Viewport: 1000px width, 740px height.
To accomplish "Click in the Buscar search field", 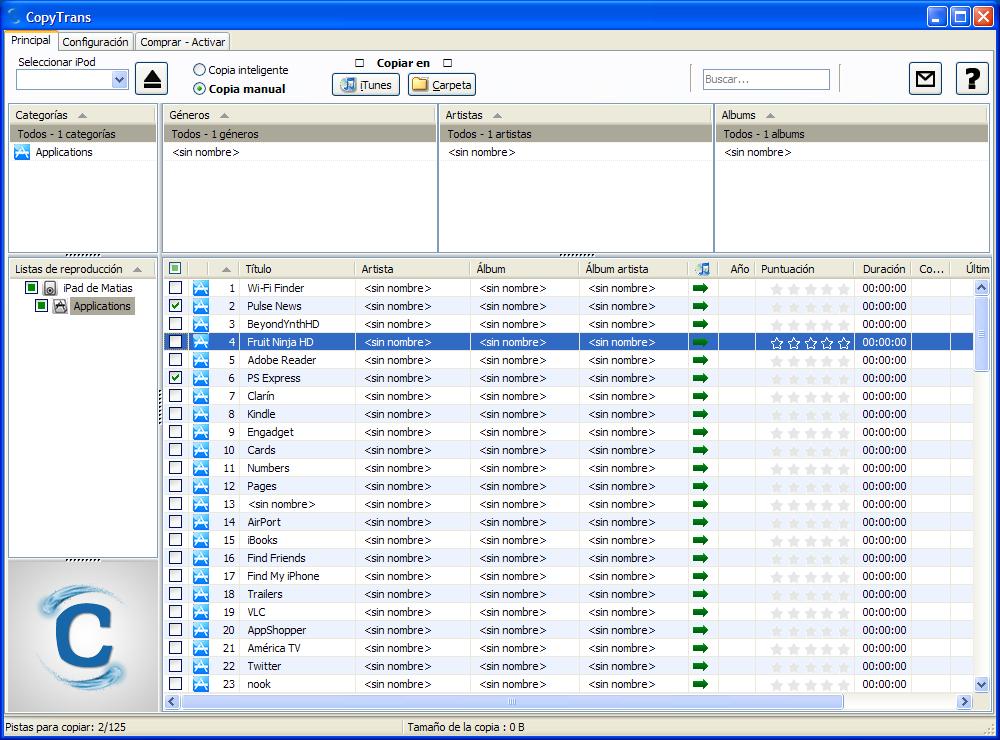I will [766, 79].
